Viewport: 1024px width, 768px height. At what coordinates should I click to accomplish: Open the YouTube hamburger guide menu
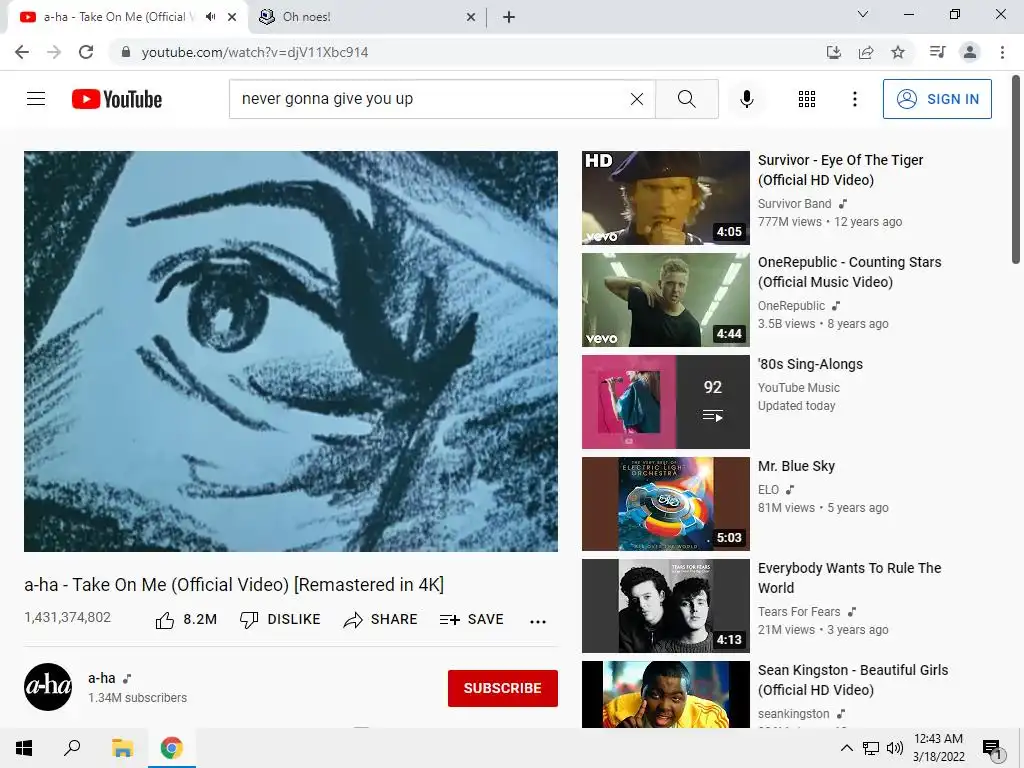pyautogui.click(x=36, y=99)
